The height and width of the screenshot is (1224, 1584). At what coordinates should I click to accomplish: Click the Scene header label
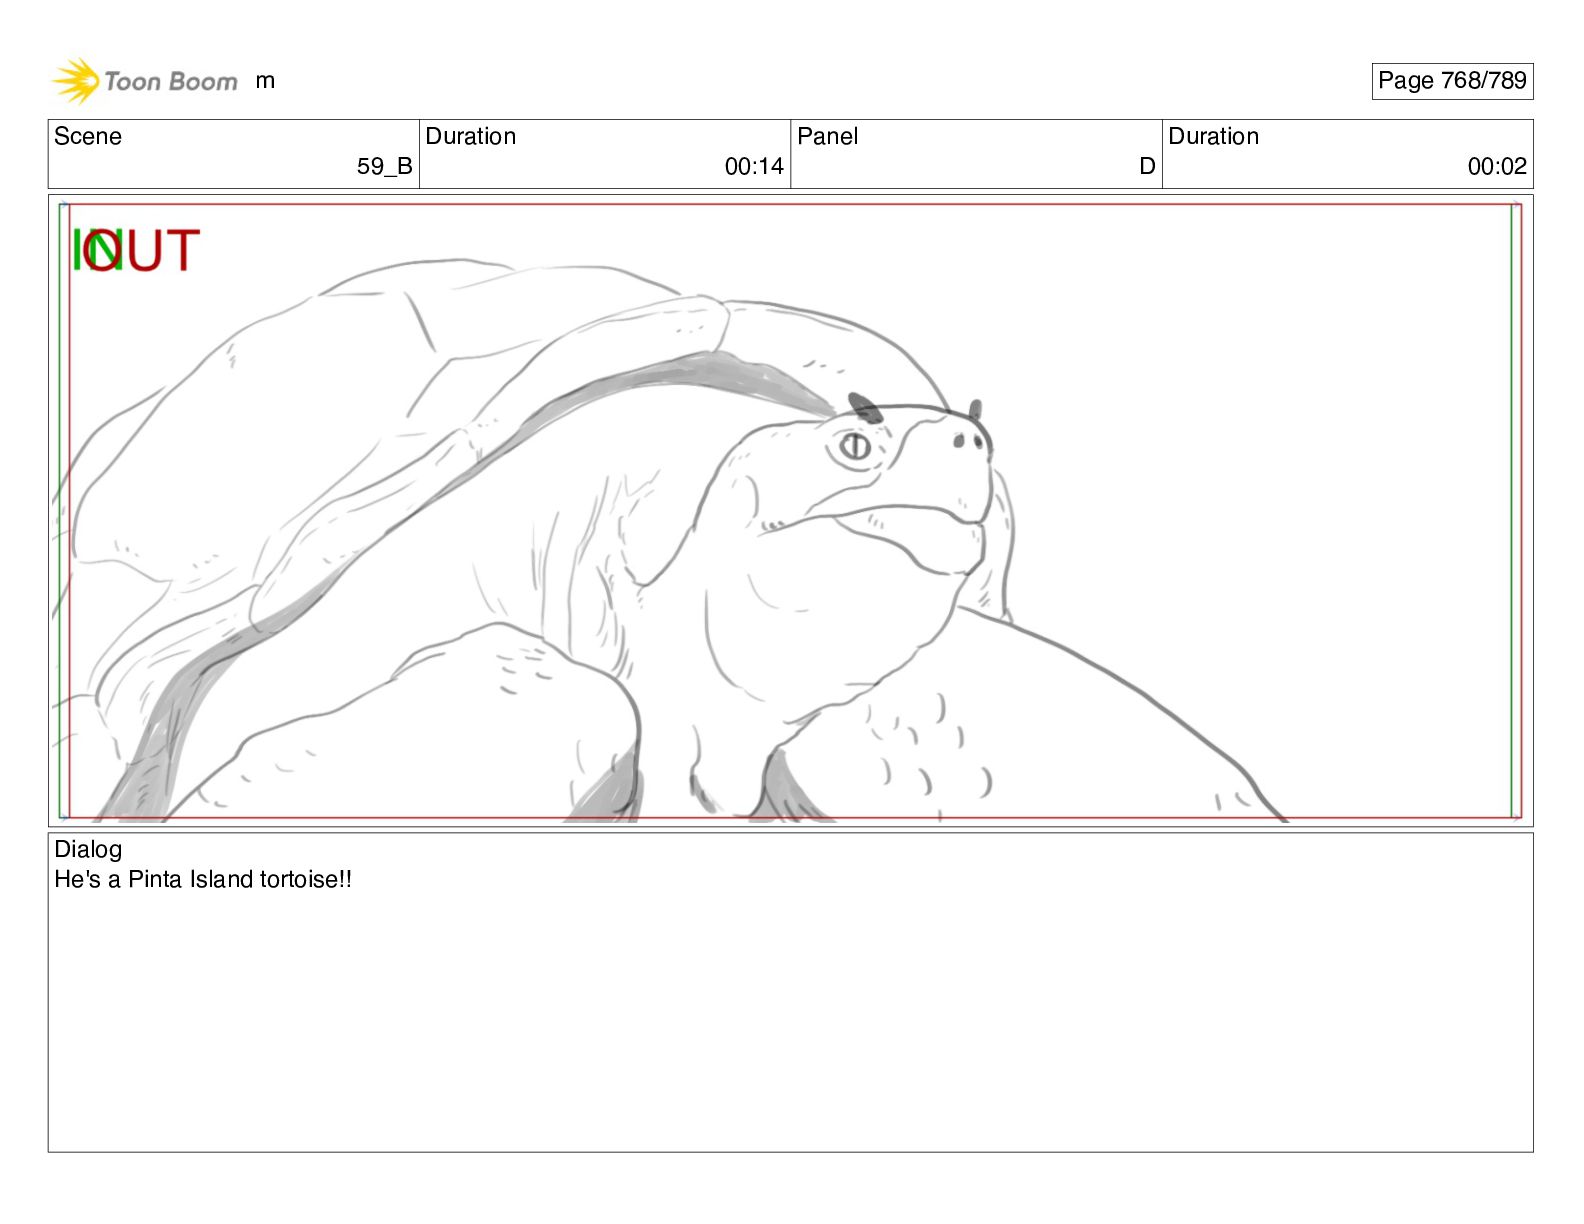[x=88, y=136]
